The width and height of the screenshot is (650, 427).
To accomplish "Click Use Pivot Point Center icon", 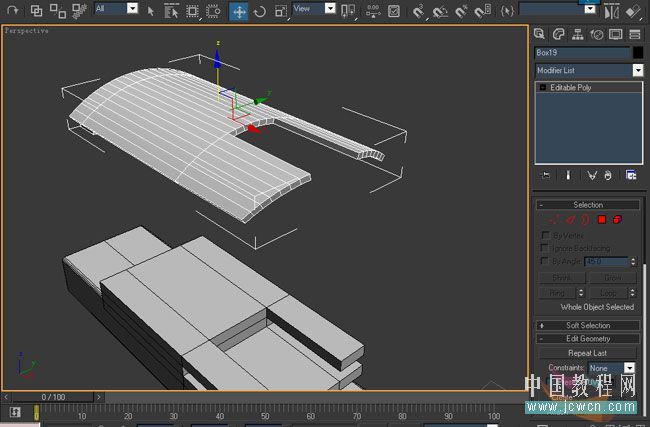I will tap(347, 11).
